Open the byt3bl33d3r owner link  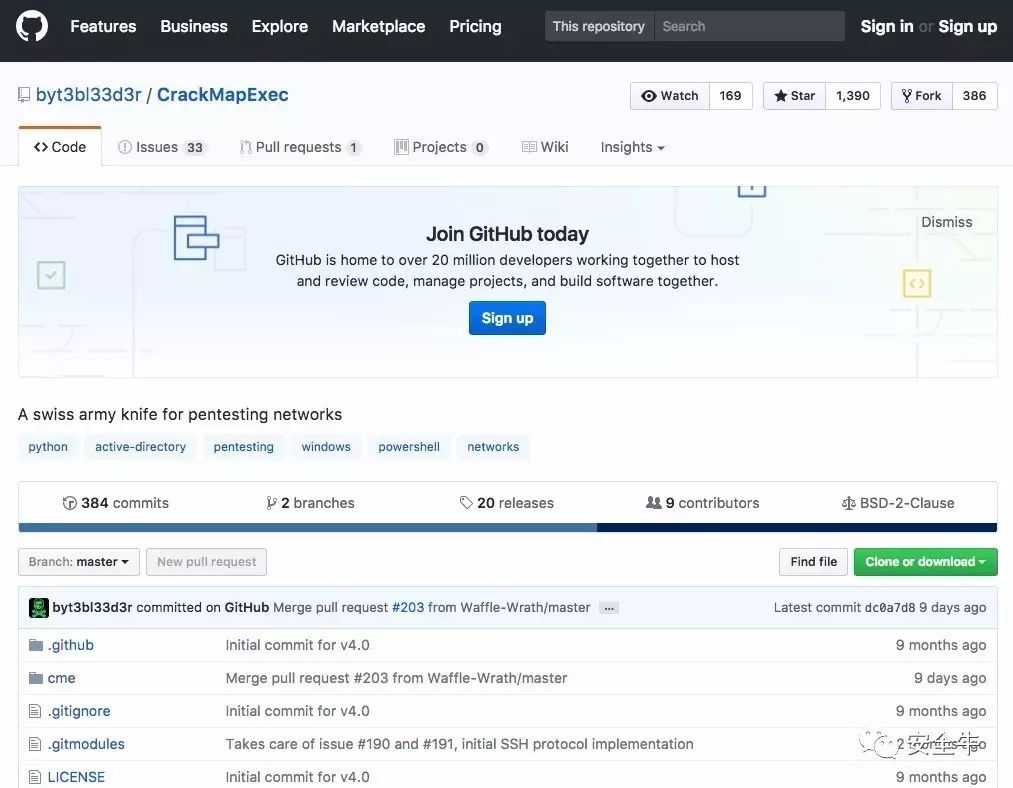(89, 95)
